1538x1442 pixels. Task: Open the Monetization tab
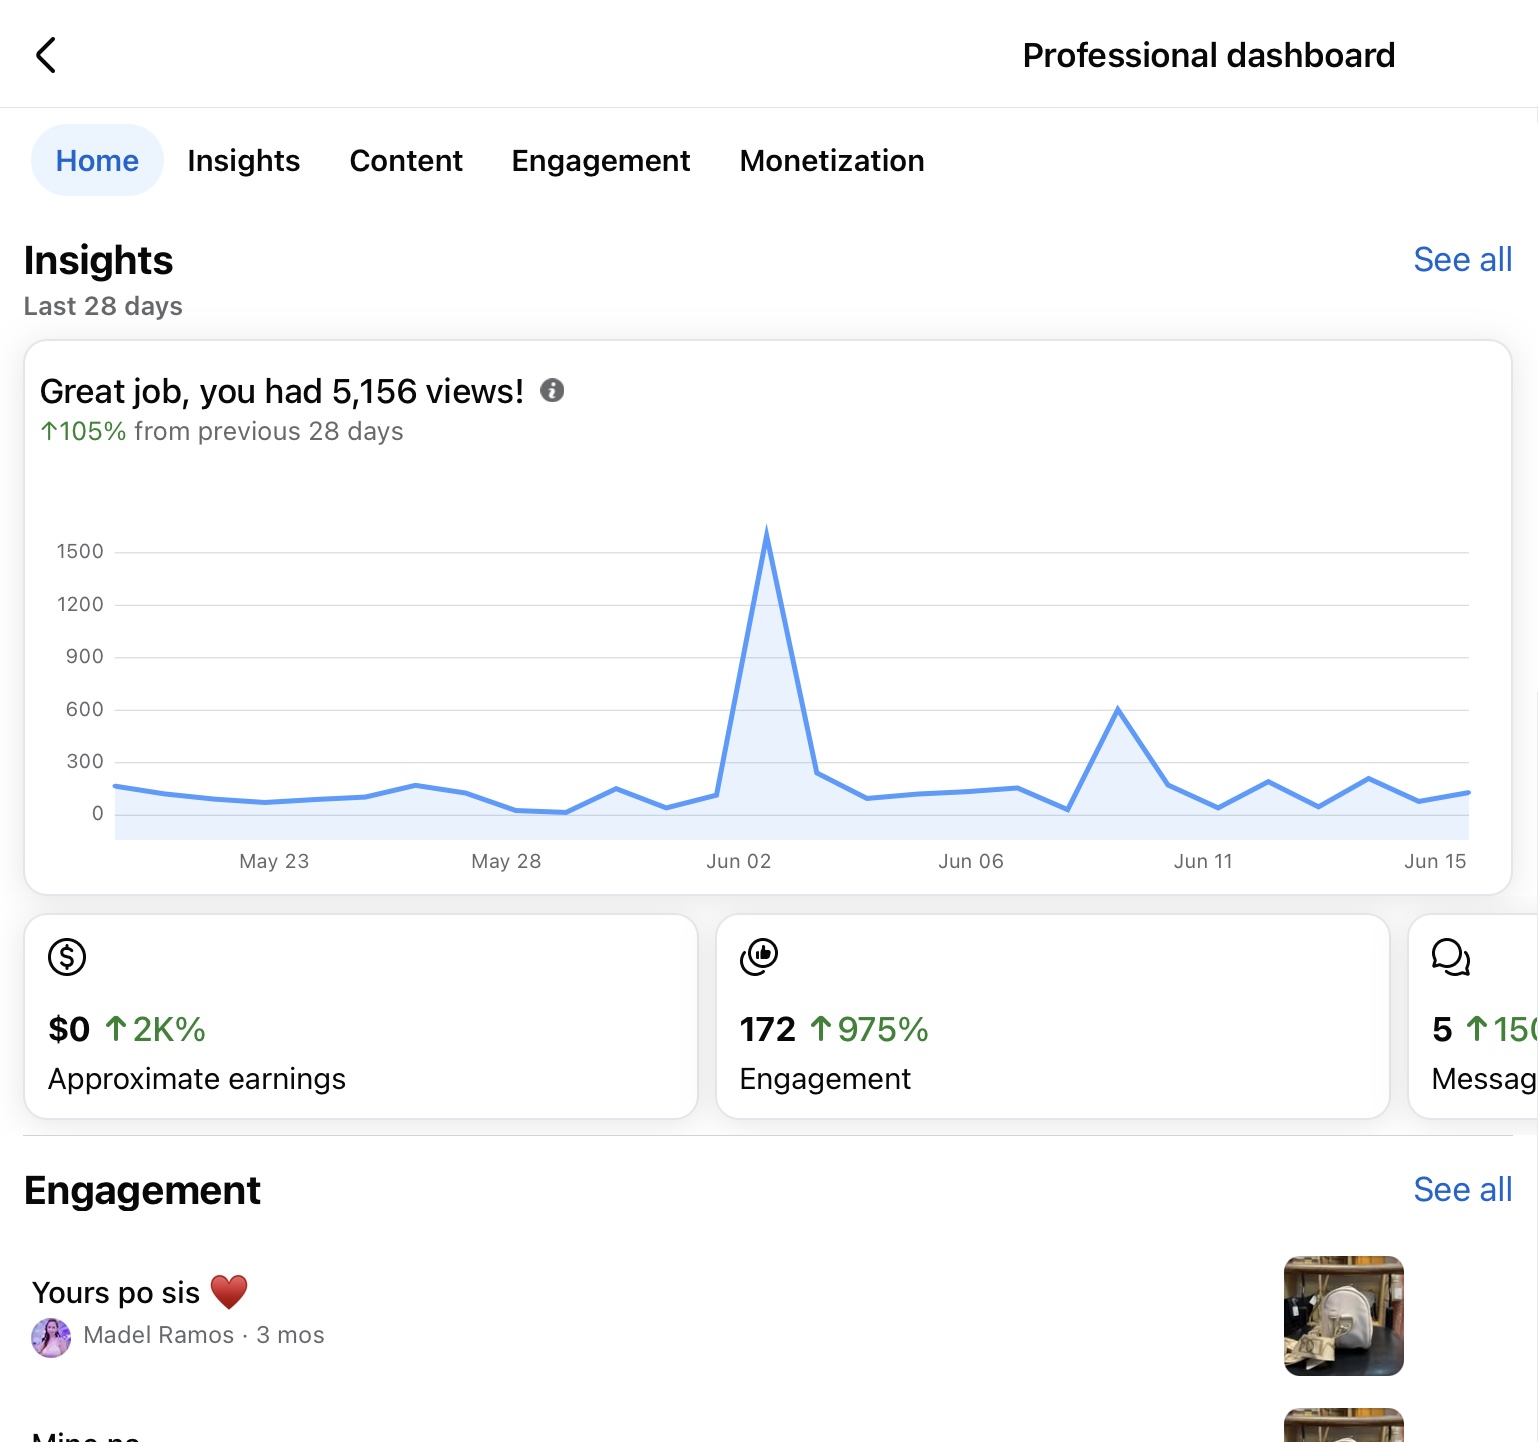831,161
